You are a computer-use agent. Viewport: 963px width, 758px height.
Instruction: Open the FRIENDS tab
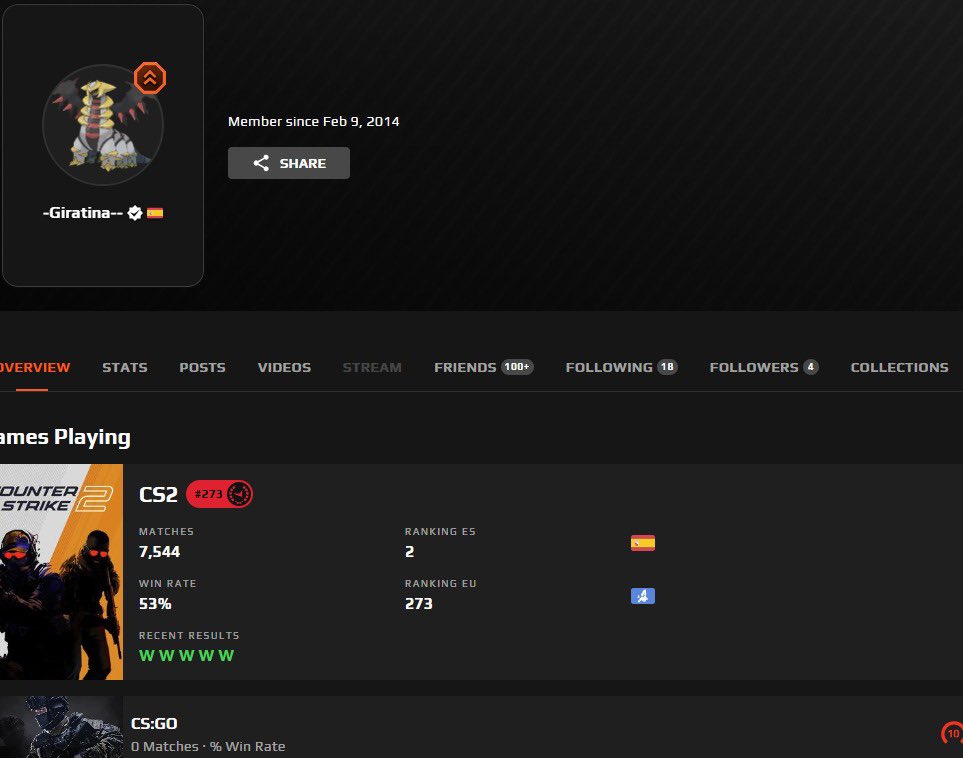(465, 367)
